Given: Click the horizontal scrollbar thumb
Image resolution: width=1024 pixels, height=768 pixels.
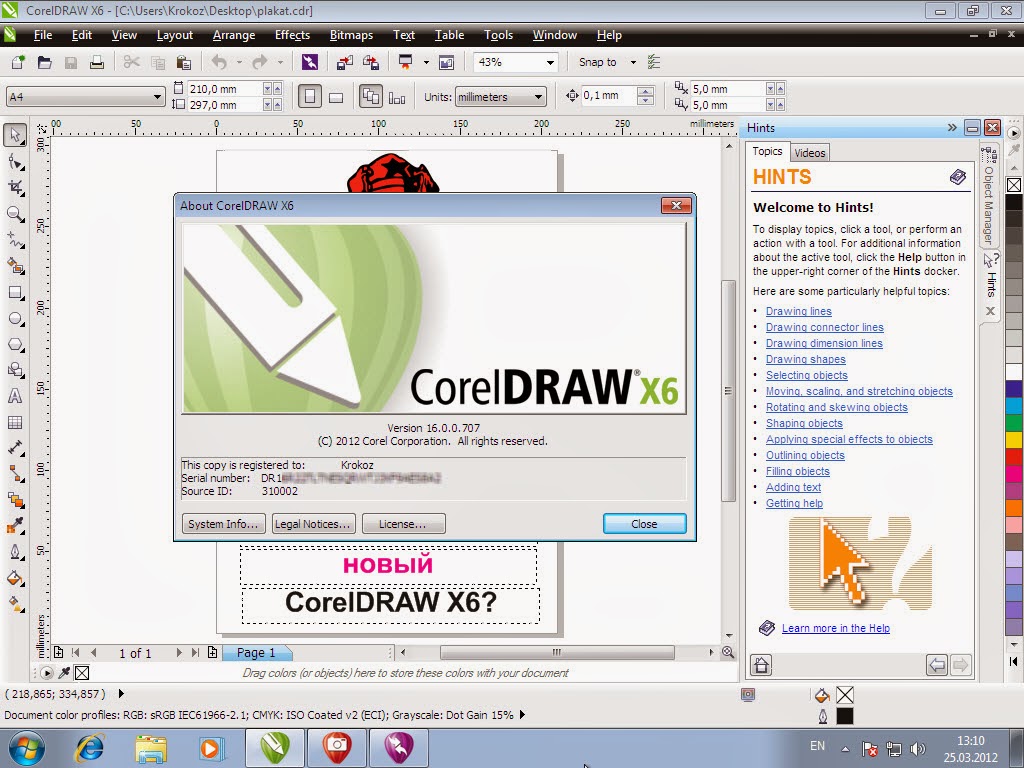Looking at the screenshot, I should (556, 652).
